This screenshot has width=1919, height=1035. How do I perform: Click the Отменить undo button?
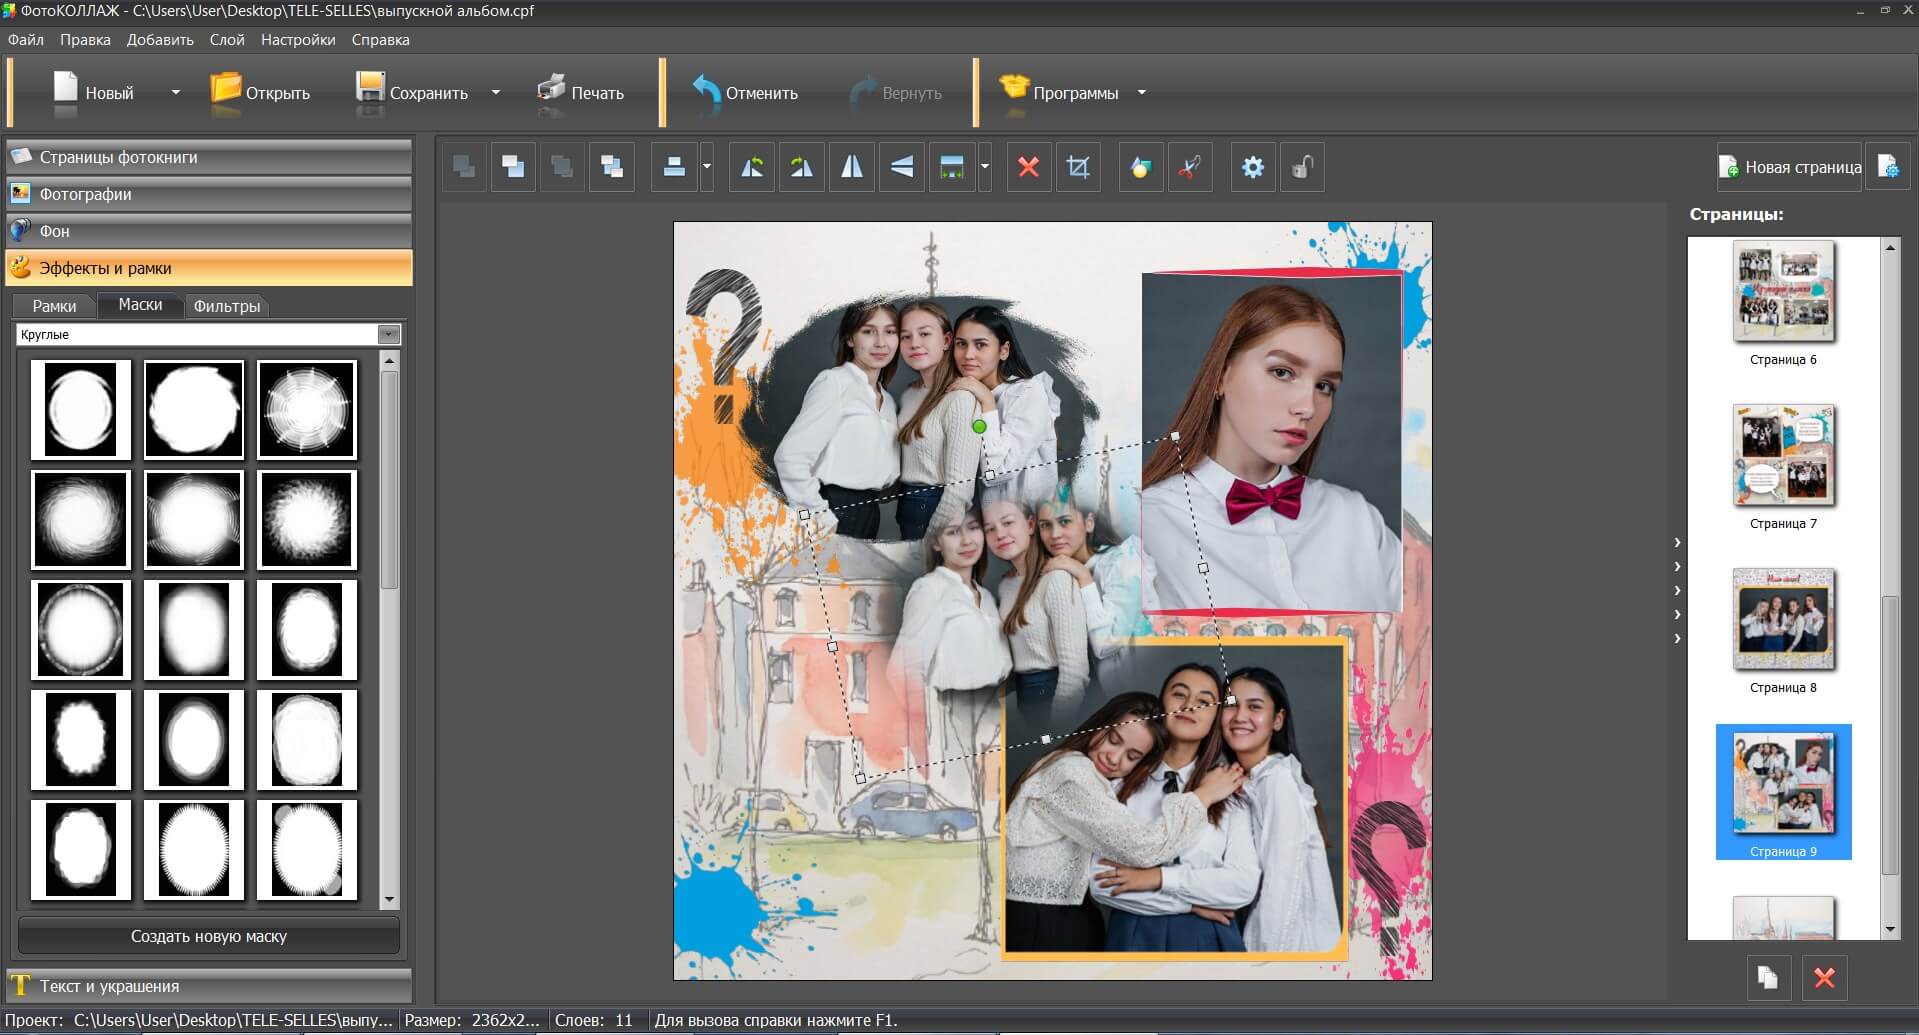(745, 93)
